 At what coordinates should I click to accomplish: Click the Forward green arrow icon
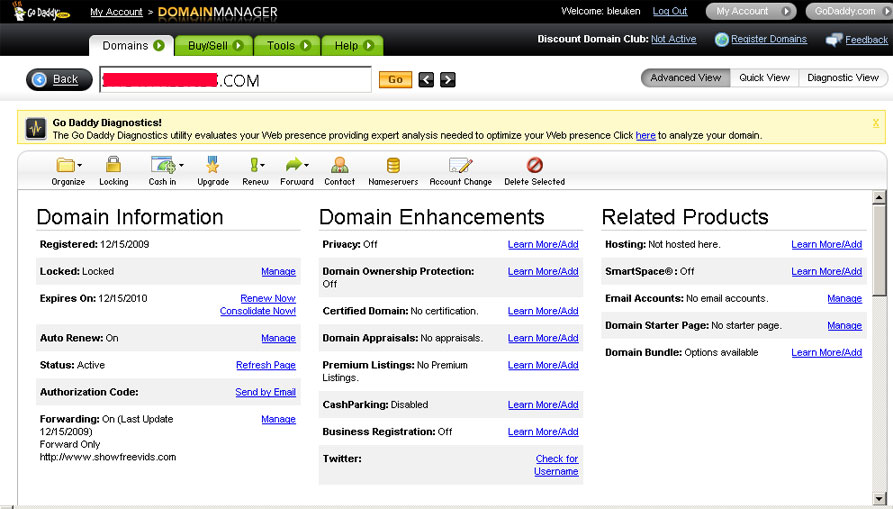[x=294, y=165]
